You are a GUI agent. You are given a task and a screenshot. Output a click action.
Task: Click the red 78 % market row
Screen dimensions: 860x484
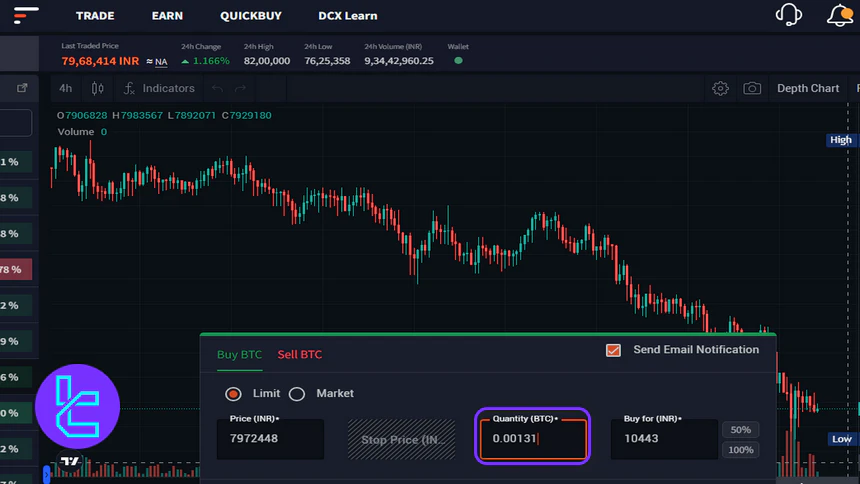coord(16,269)
